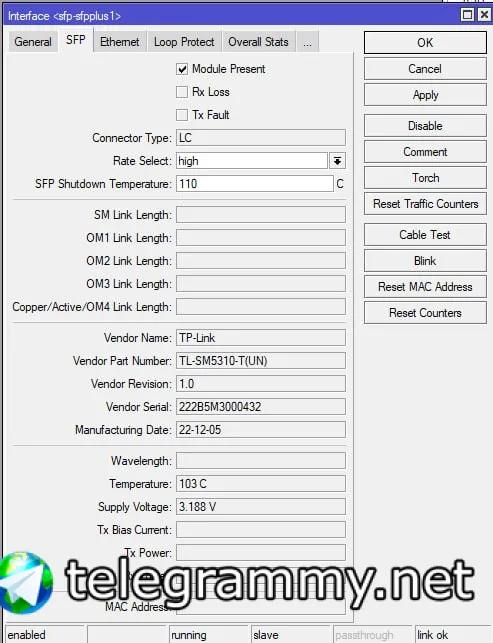Image resolution: width=493 pixels, height=643 pixels.
Task: Go to the Overall Stats tab
Action: pos(258,41)
